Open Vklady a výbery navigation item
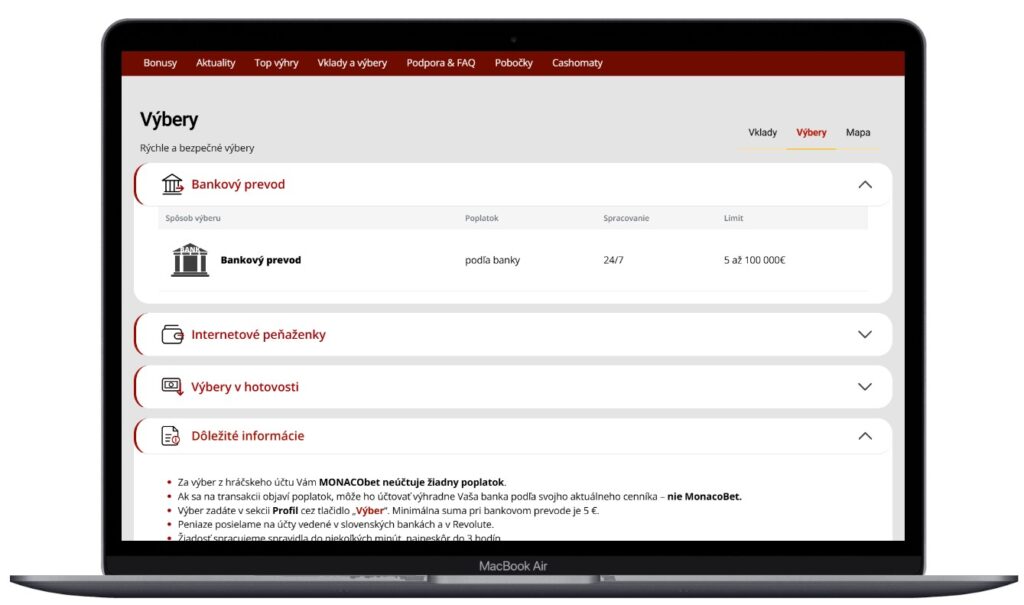This screenshot has height=605, width=1024. point(352,63)
